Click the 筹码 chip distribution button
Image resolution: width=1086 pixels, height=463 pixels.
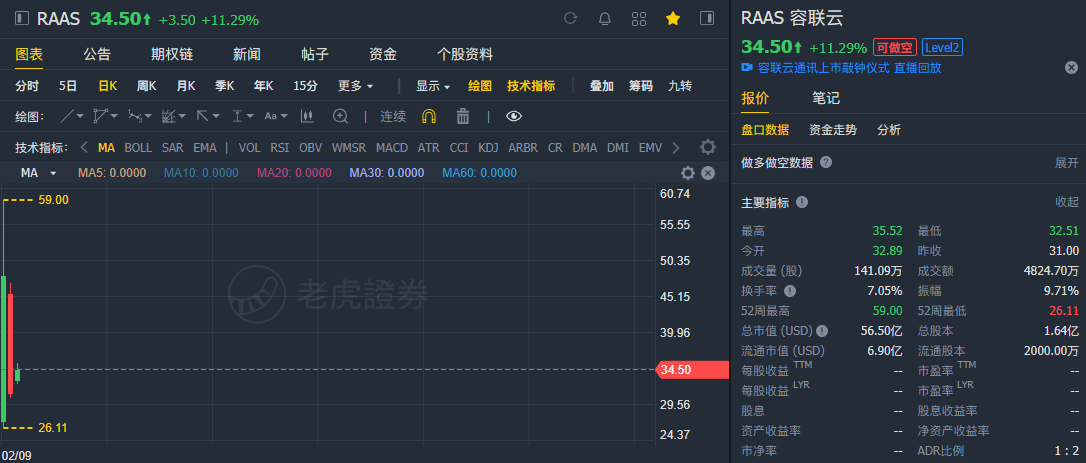click(641, 86)
